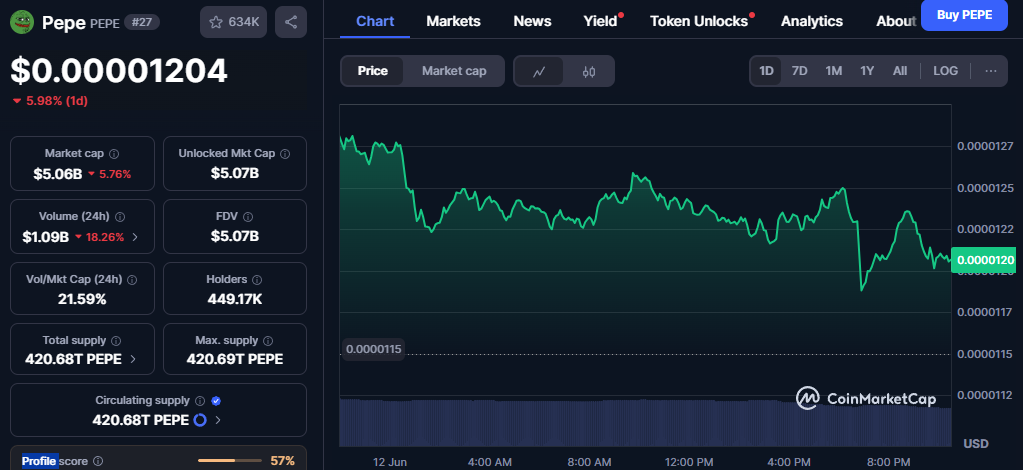Click Total supply info icon
This screenshot has width=1023, height=470.
(x=116, y=341)
